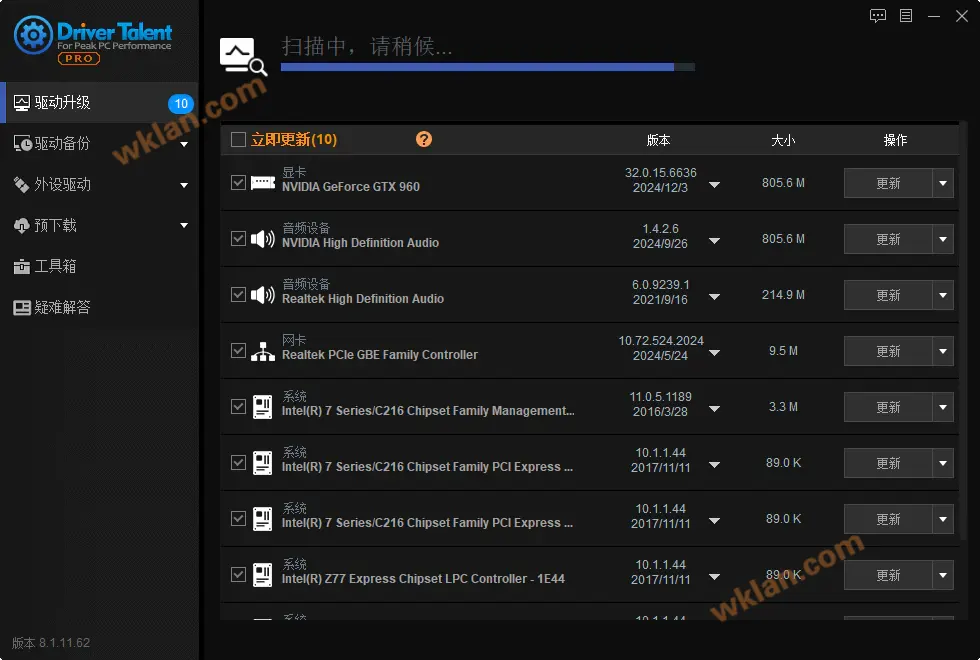The image size is (980, 660).
Task: Open 更新 options arrow for GeForce GTX 960
Action: [x=943, y=183]
